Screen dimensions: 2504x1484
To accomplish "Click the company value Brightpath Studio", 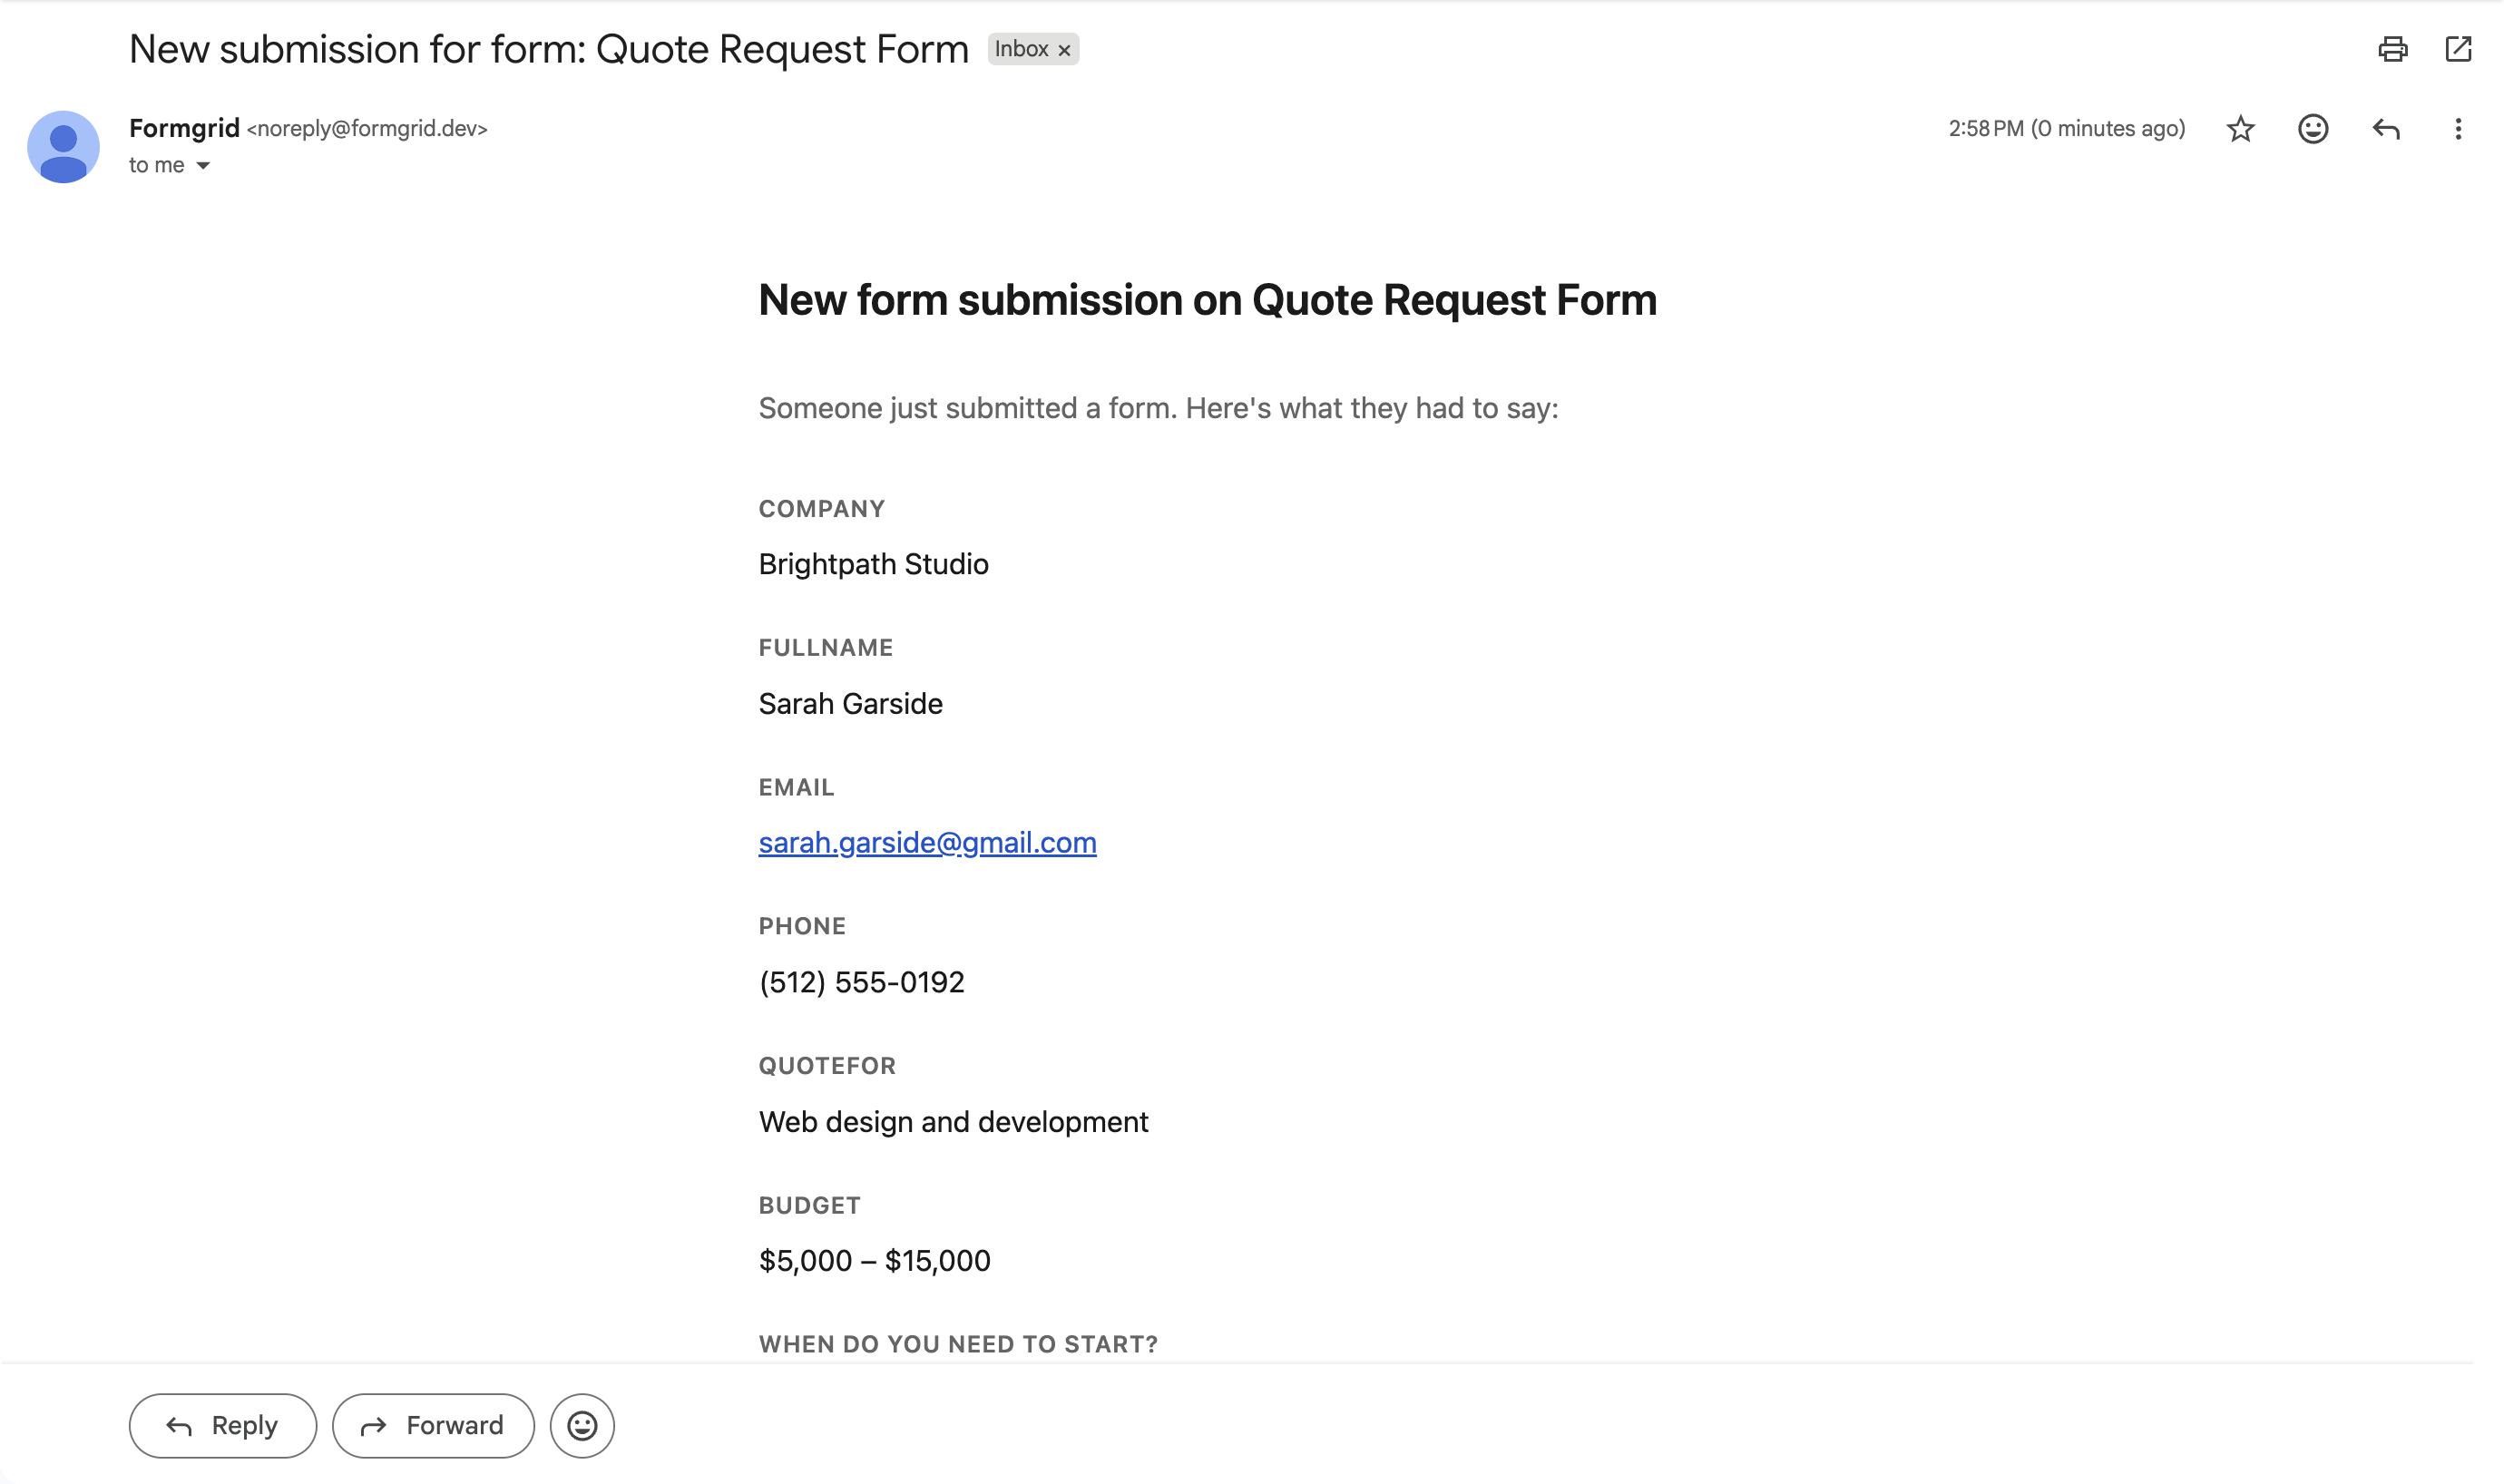I will pyautogui.click(x=873, y=564).
